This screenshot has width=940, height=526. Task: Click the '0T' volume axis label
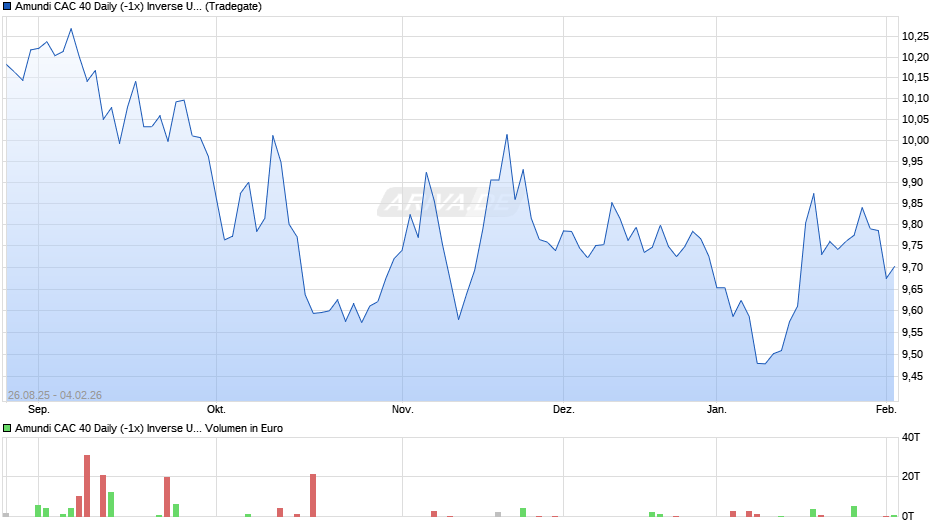(908, 516)
